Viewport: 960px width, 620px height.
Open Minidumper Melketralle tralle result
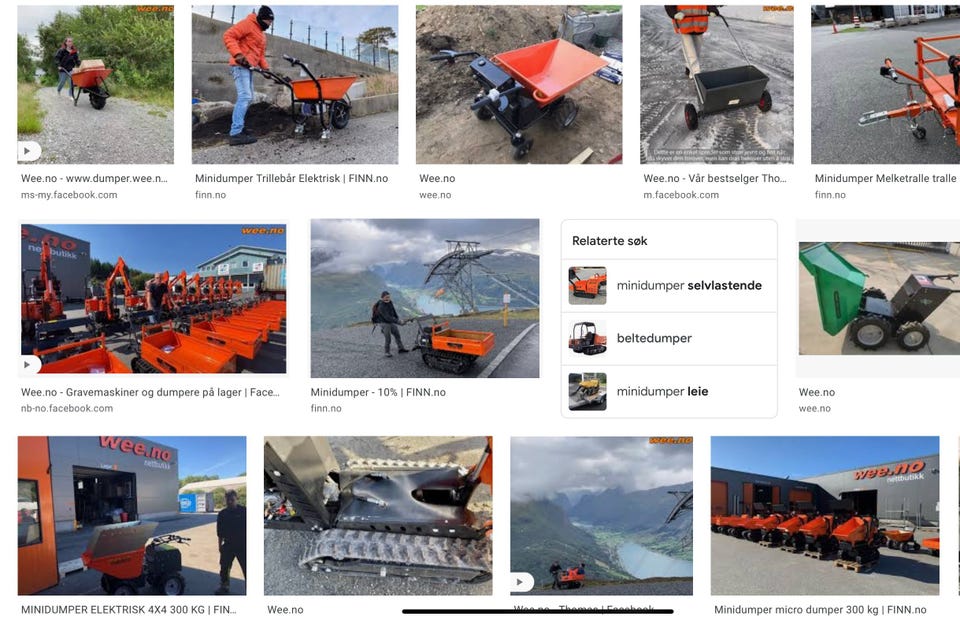(x=885, y=178)
